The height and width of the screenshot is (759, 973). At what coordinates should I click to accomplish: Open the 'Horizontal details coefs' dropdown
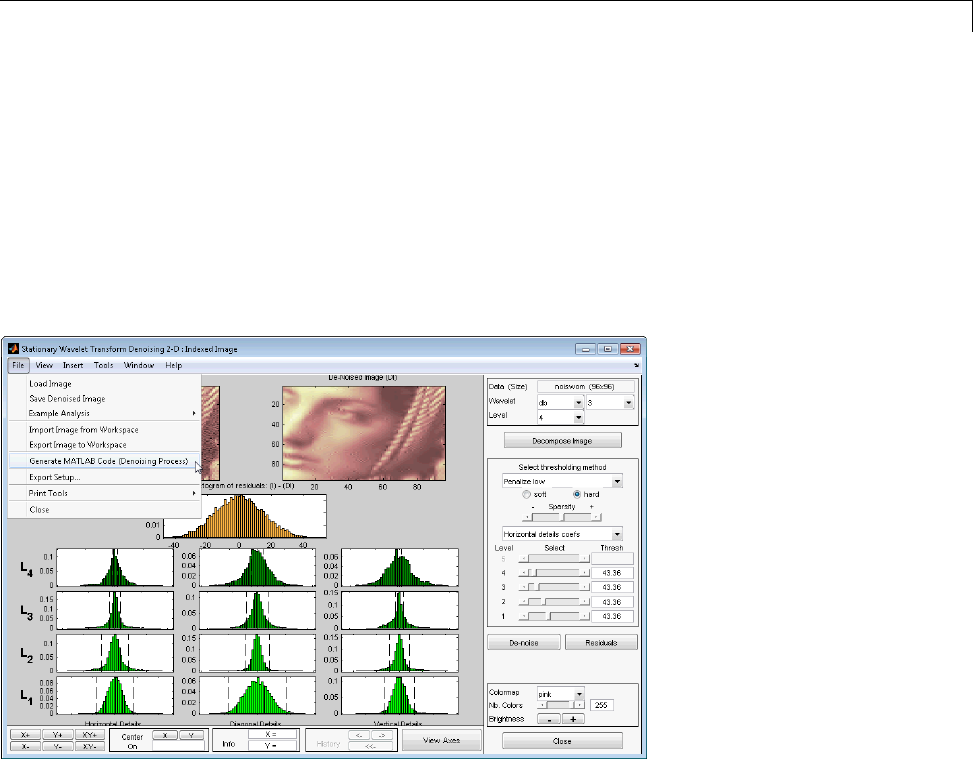click(562, 534)
